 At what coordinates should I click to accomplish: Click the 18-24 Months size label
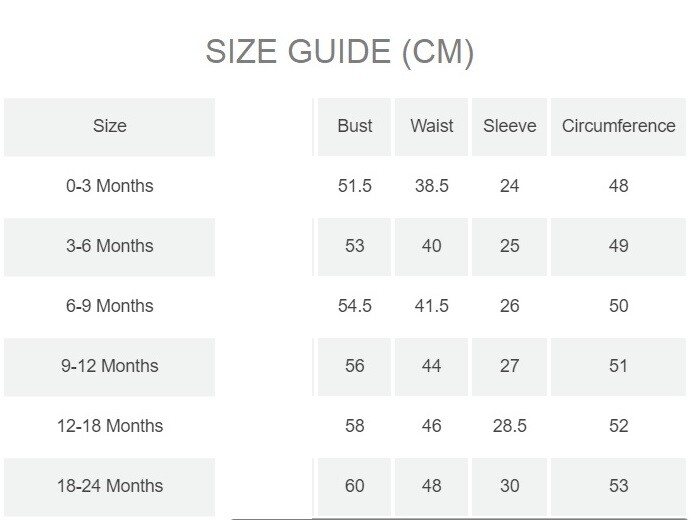coord(110,486)
